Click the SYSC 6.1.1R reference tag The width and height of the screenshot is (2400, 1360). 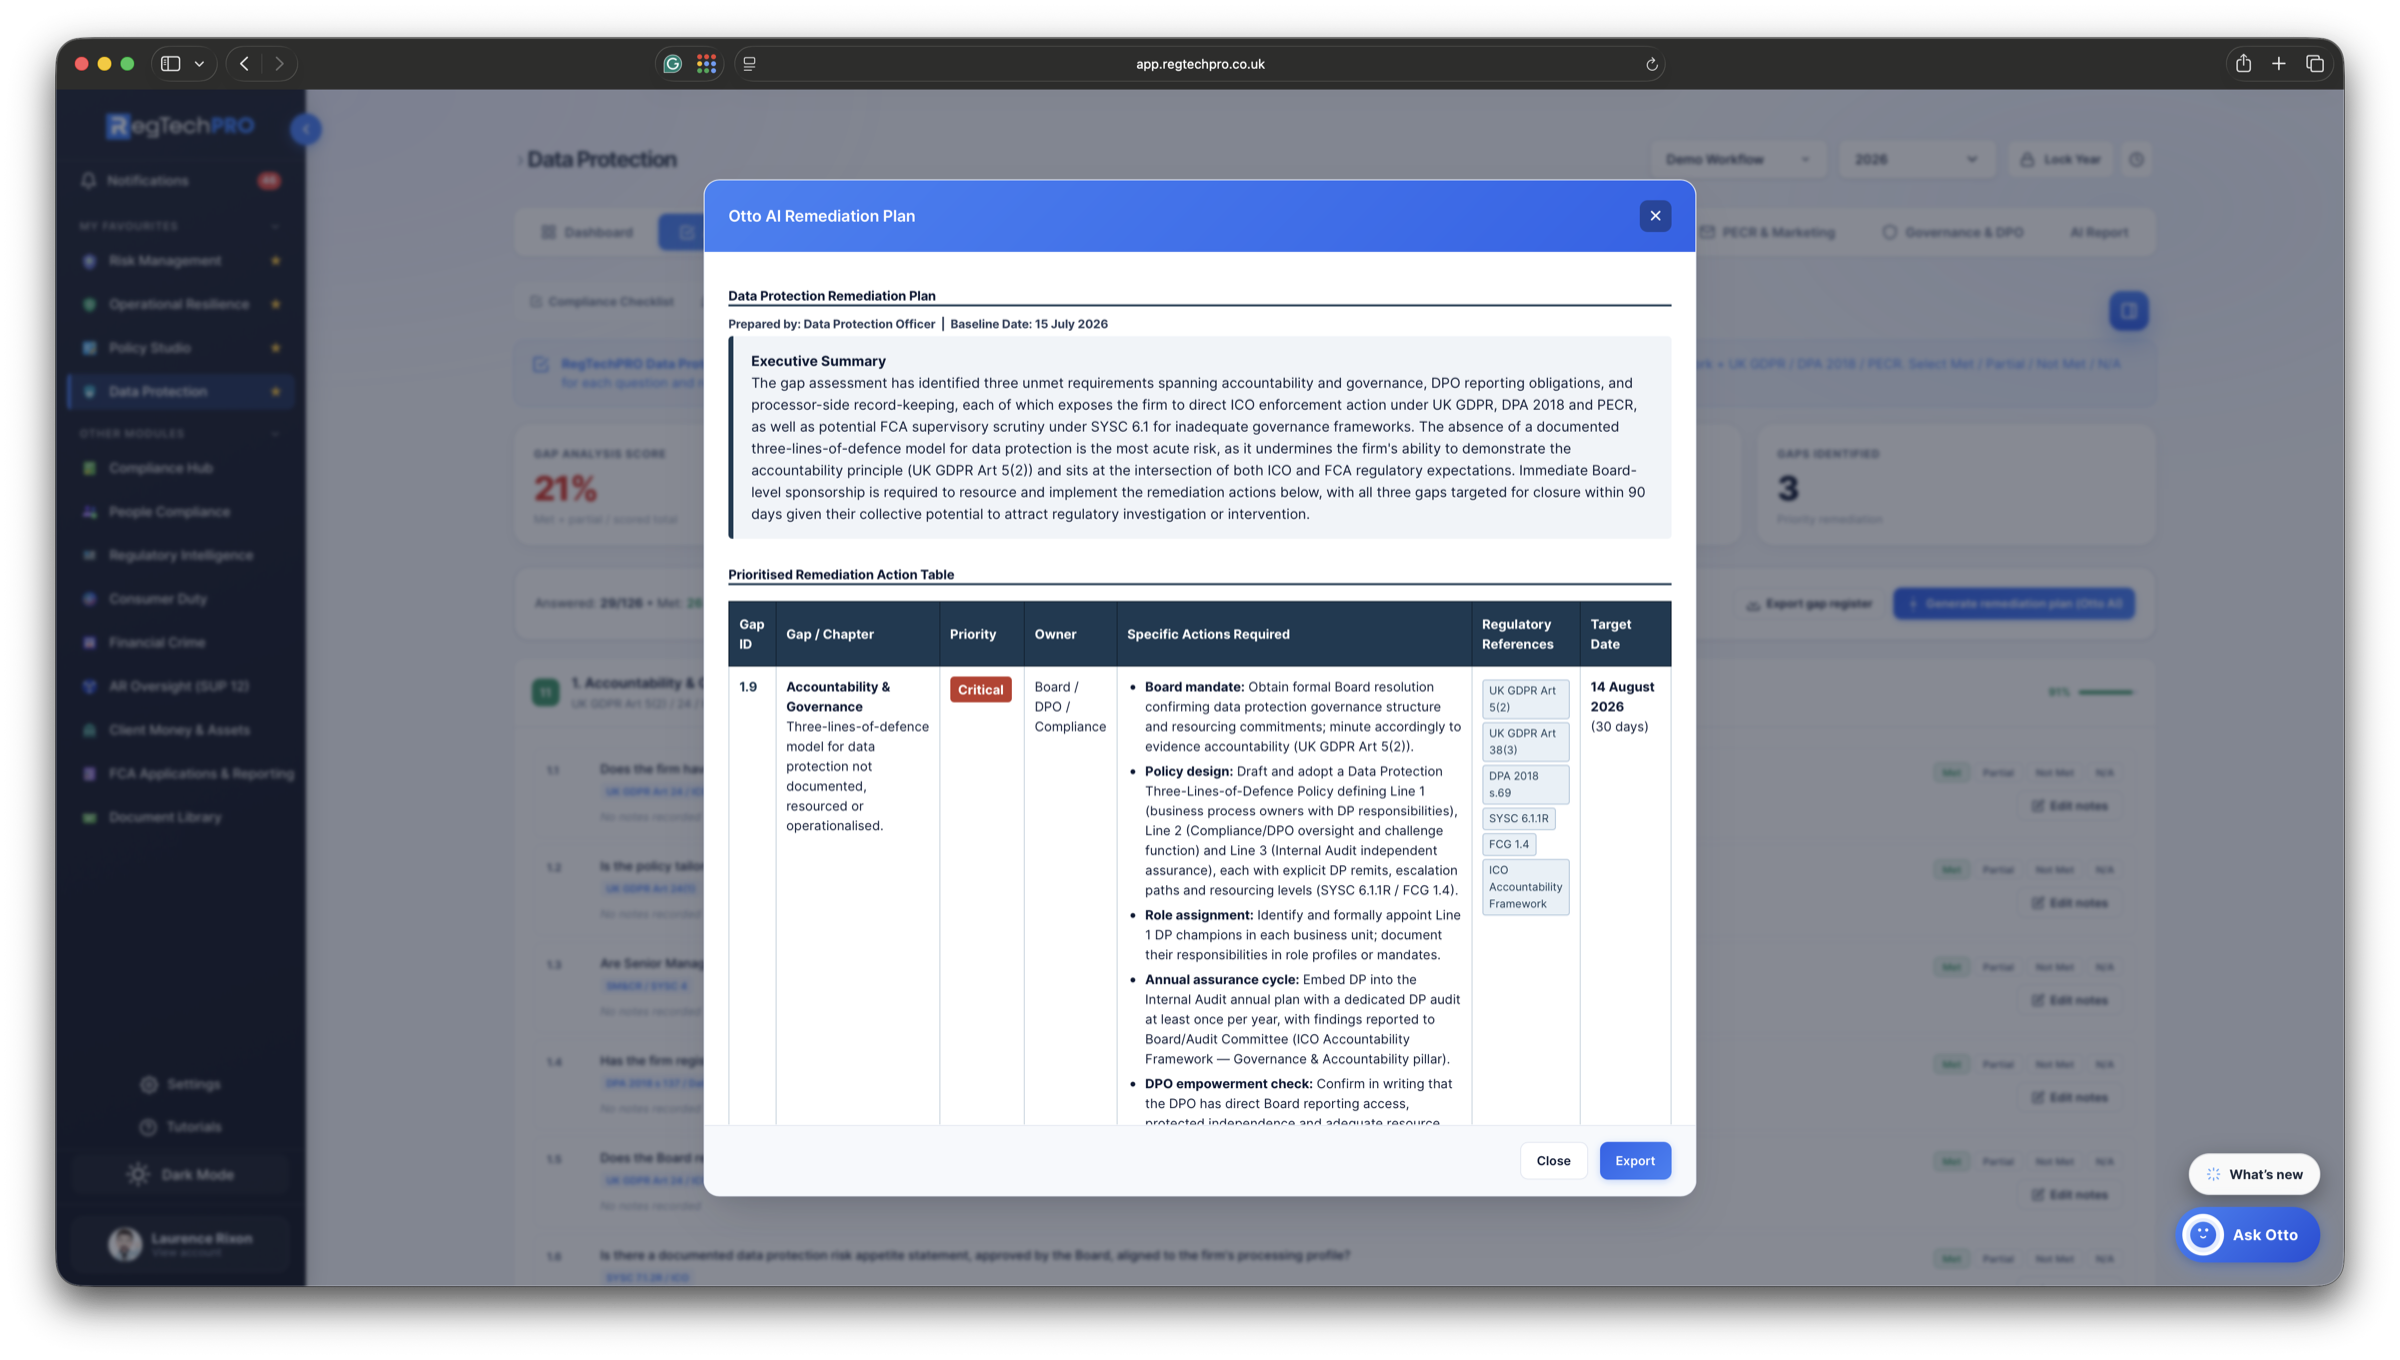[x=1518, y=818]
